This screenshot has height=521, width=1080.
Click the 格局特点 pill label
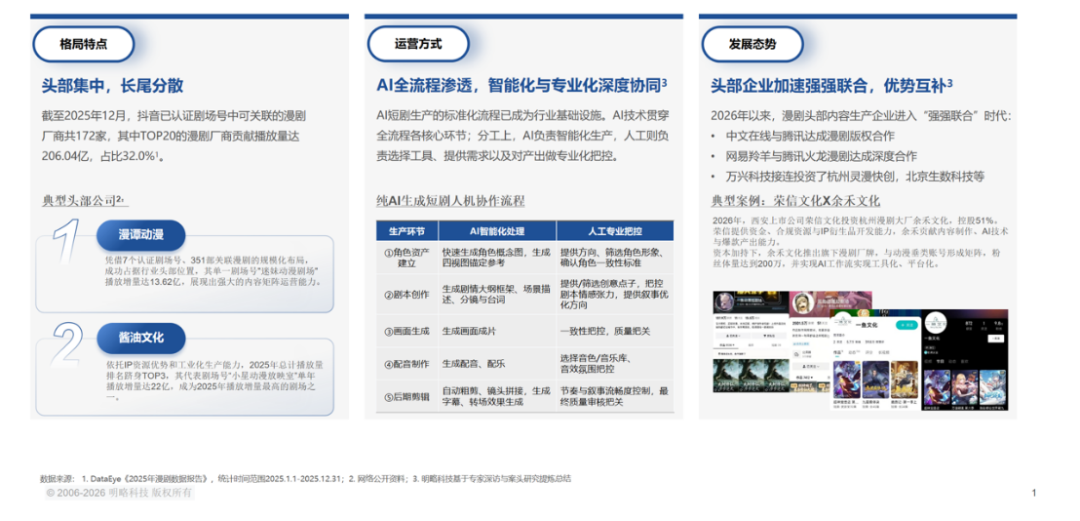(x=84, y=44)
